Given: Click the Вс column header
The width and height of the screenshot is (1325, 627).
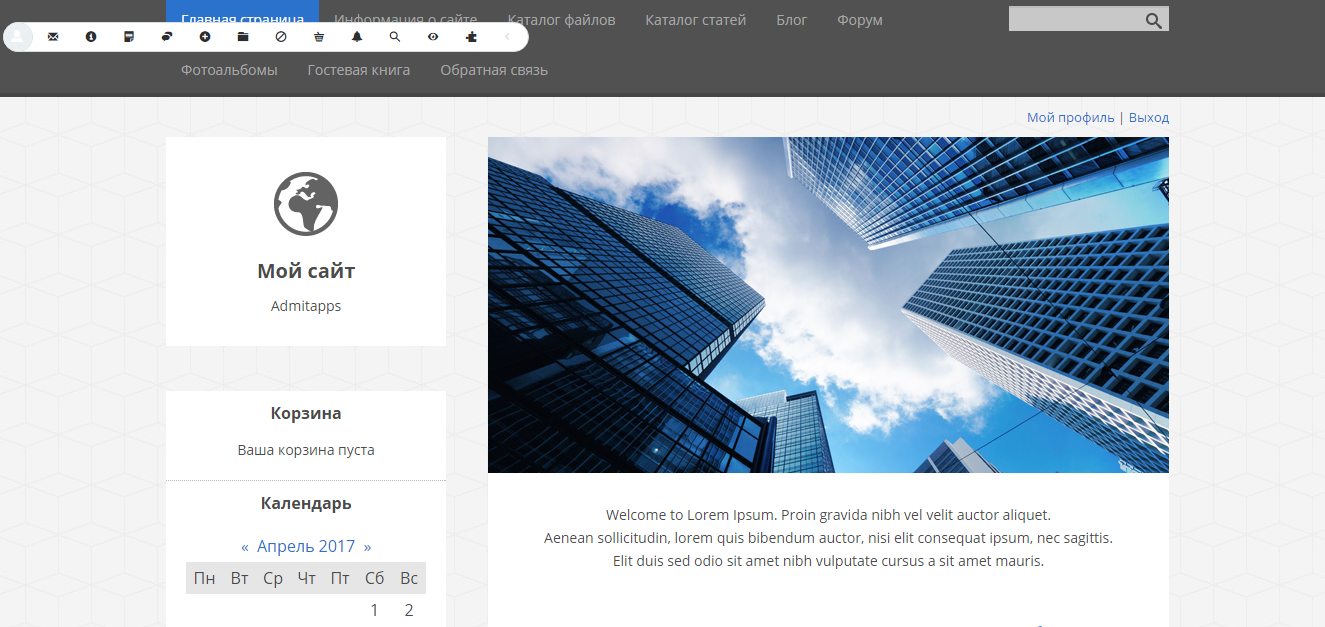Looking at the screenshot, I should pyautogui.click(x=409, y=578).
